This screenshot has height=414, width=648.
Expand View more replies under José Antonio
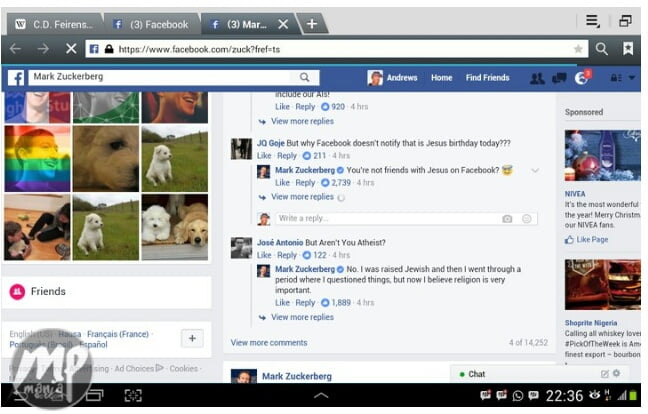(301, 317)
